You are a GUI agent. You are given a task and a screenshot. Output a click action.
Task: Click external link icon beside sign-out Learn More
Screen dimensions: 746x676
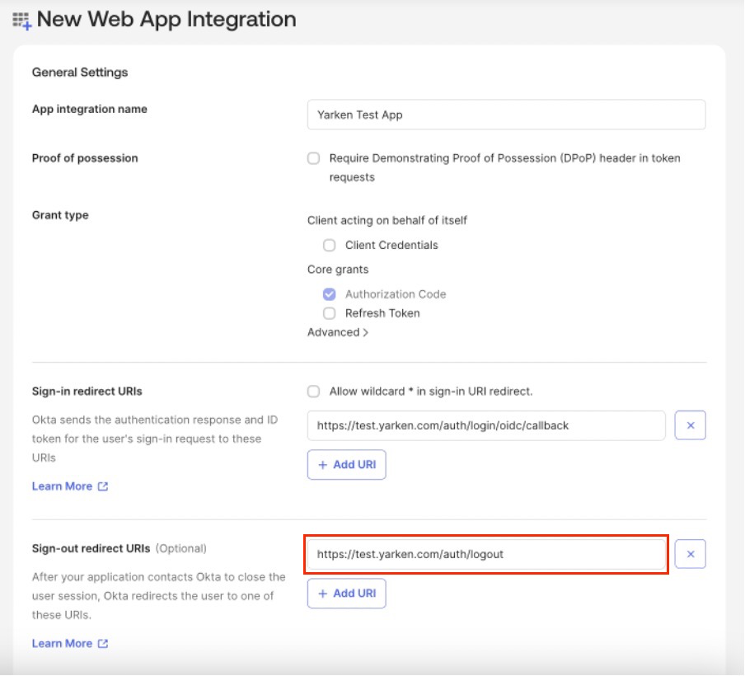[x=103, y=644]
